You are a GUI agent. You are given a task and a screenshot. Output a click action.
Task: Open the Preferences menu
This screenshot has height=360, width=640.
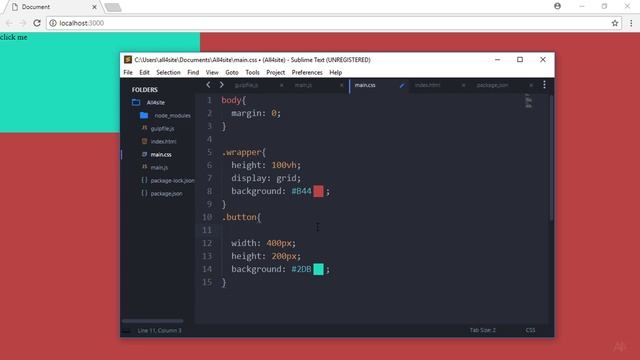tap(307, 72)
